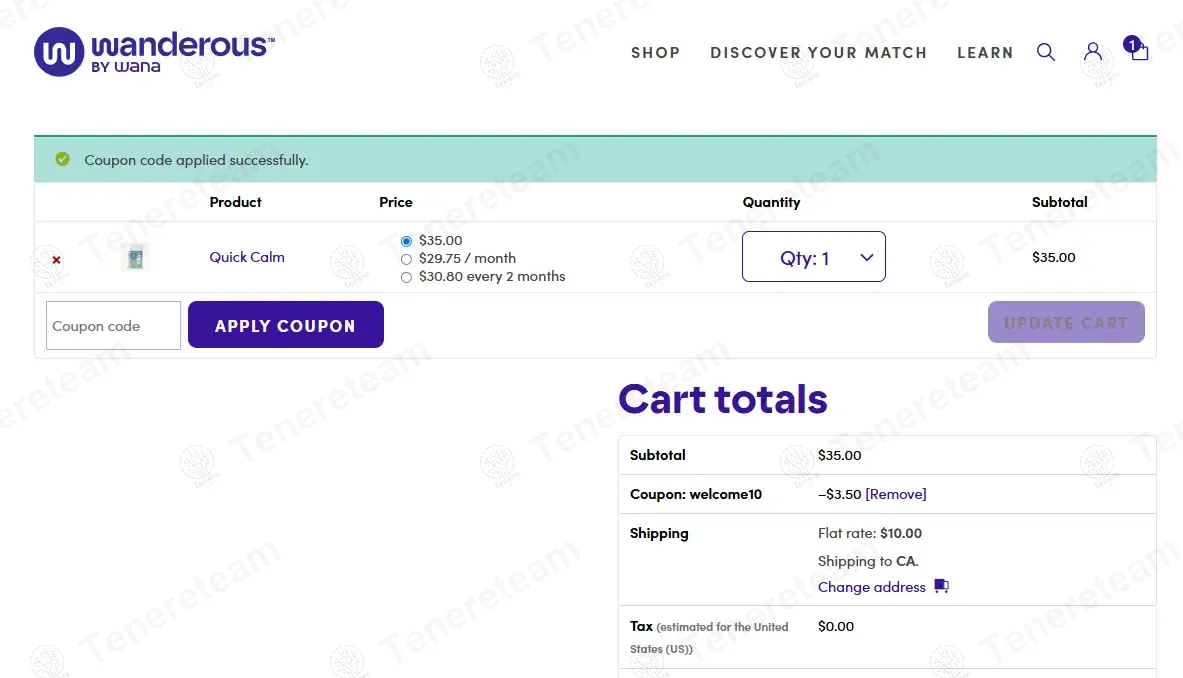Select the $29.75 / month option

406,259
